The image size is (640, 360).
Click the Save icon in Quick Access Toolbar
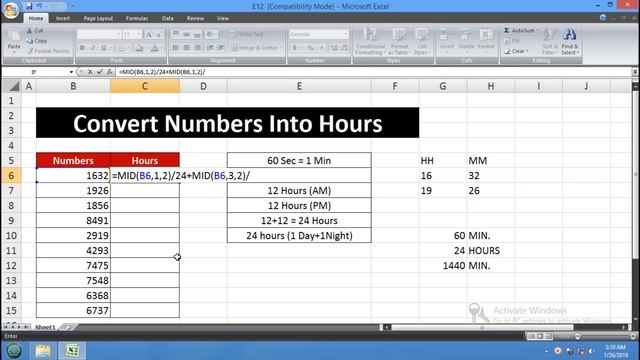tap(29, 6)
